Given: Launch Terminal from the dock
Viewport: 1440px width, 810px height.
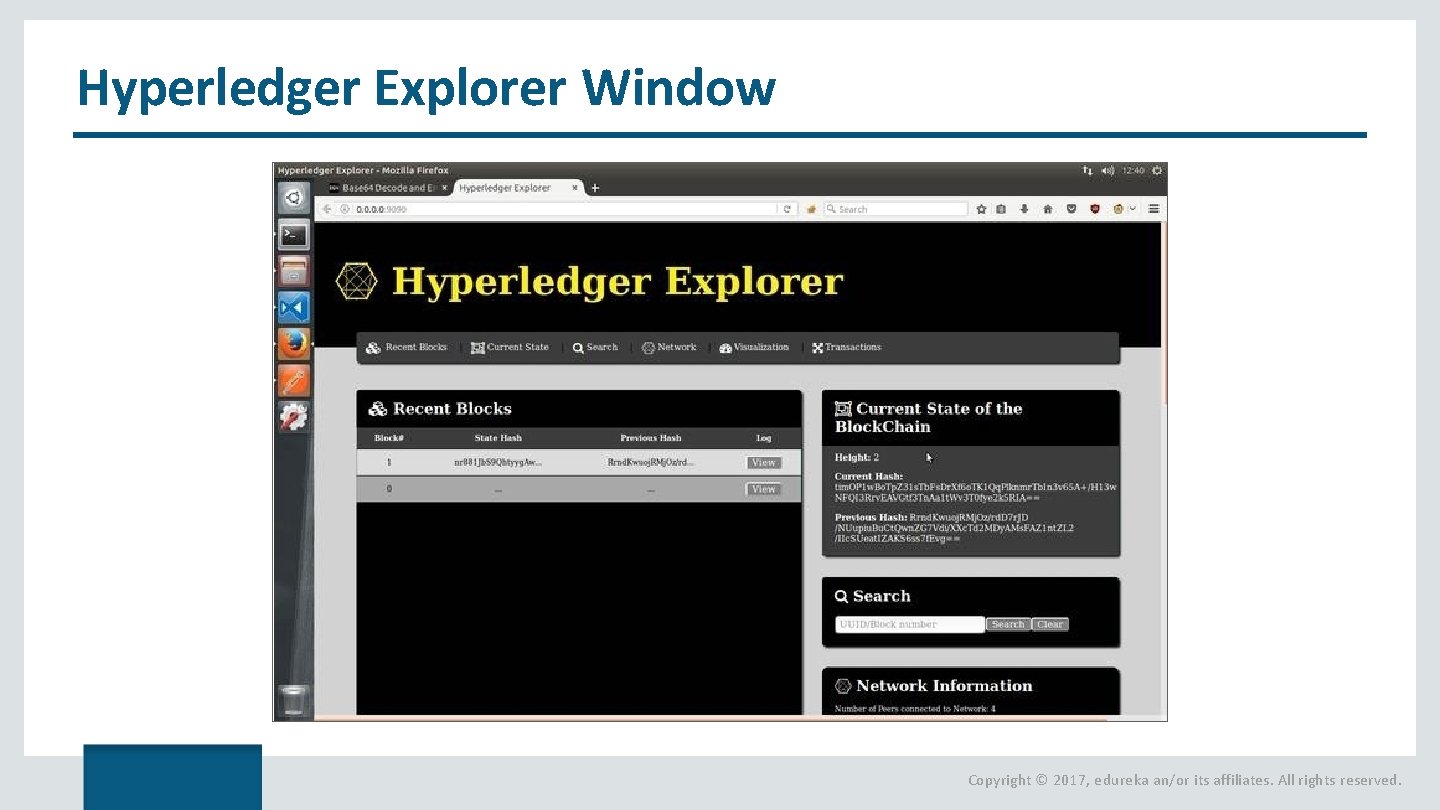Looking at the screenshot, I should click(x=294, y=235).
